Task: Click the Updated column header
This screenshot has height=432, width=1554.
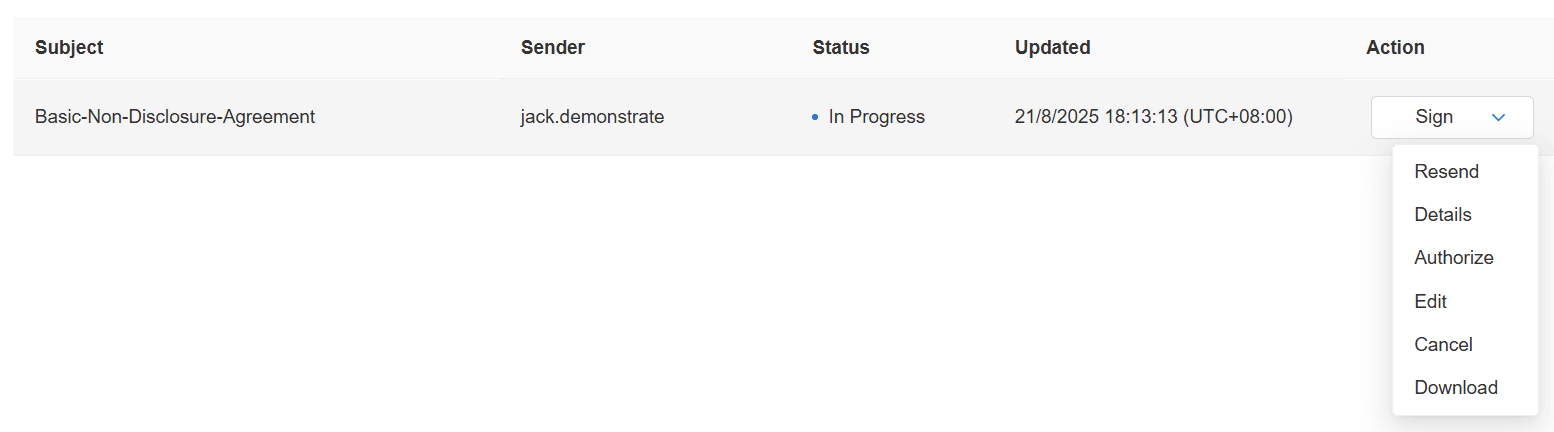Action: point(1052,47)
